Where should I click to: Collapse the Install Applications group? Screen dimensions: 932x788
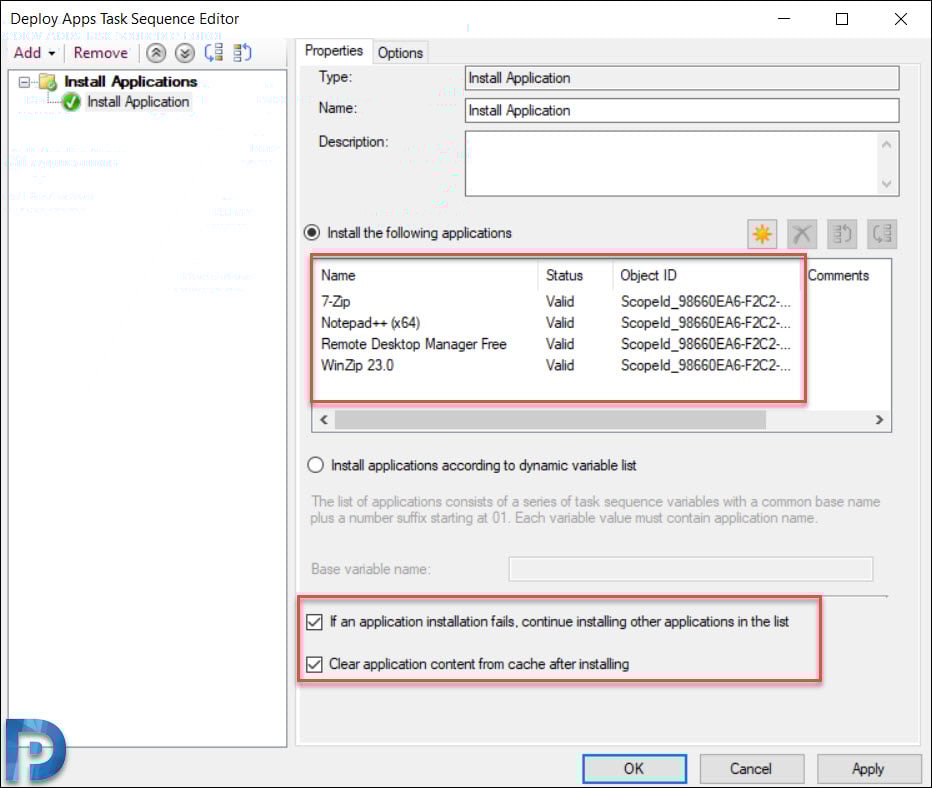coord(24,82)
